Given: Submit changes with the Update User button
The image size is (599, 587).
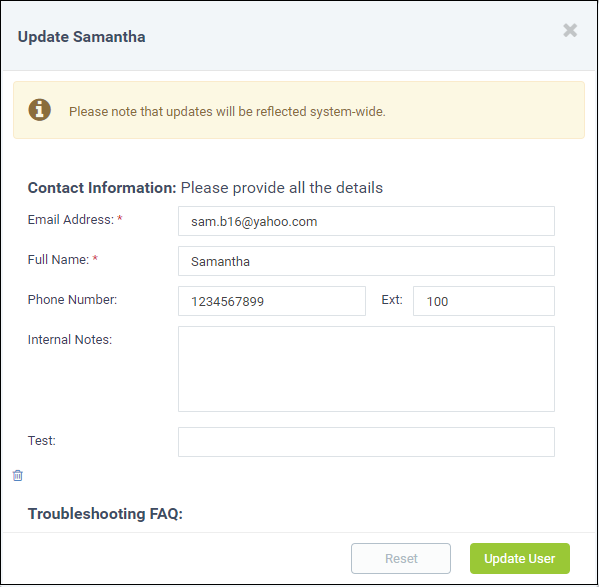Looking at the screenshot, I should coord(520,558).
